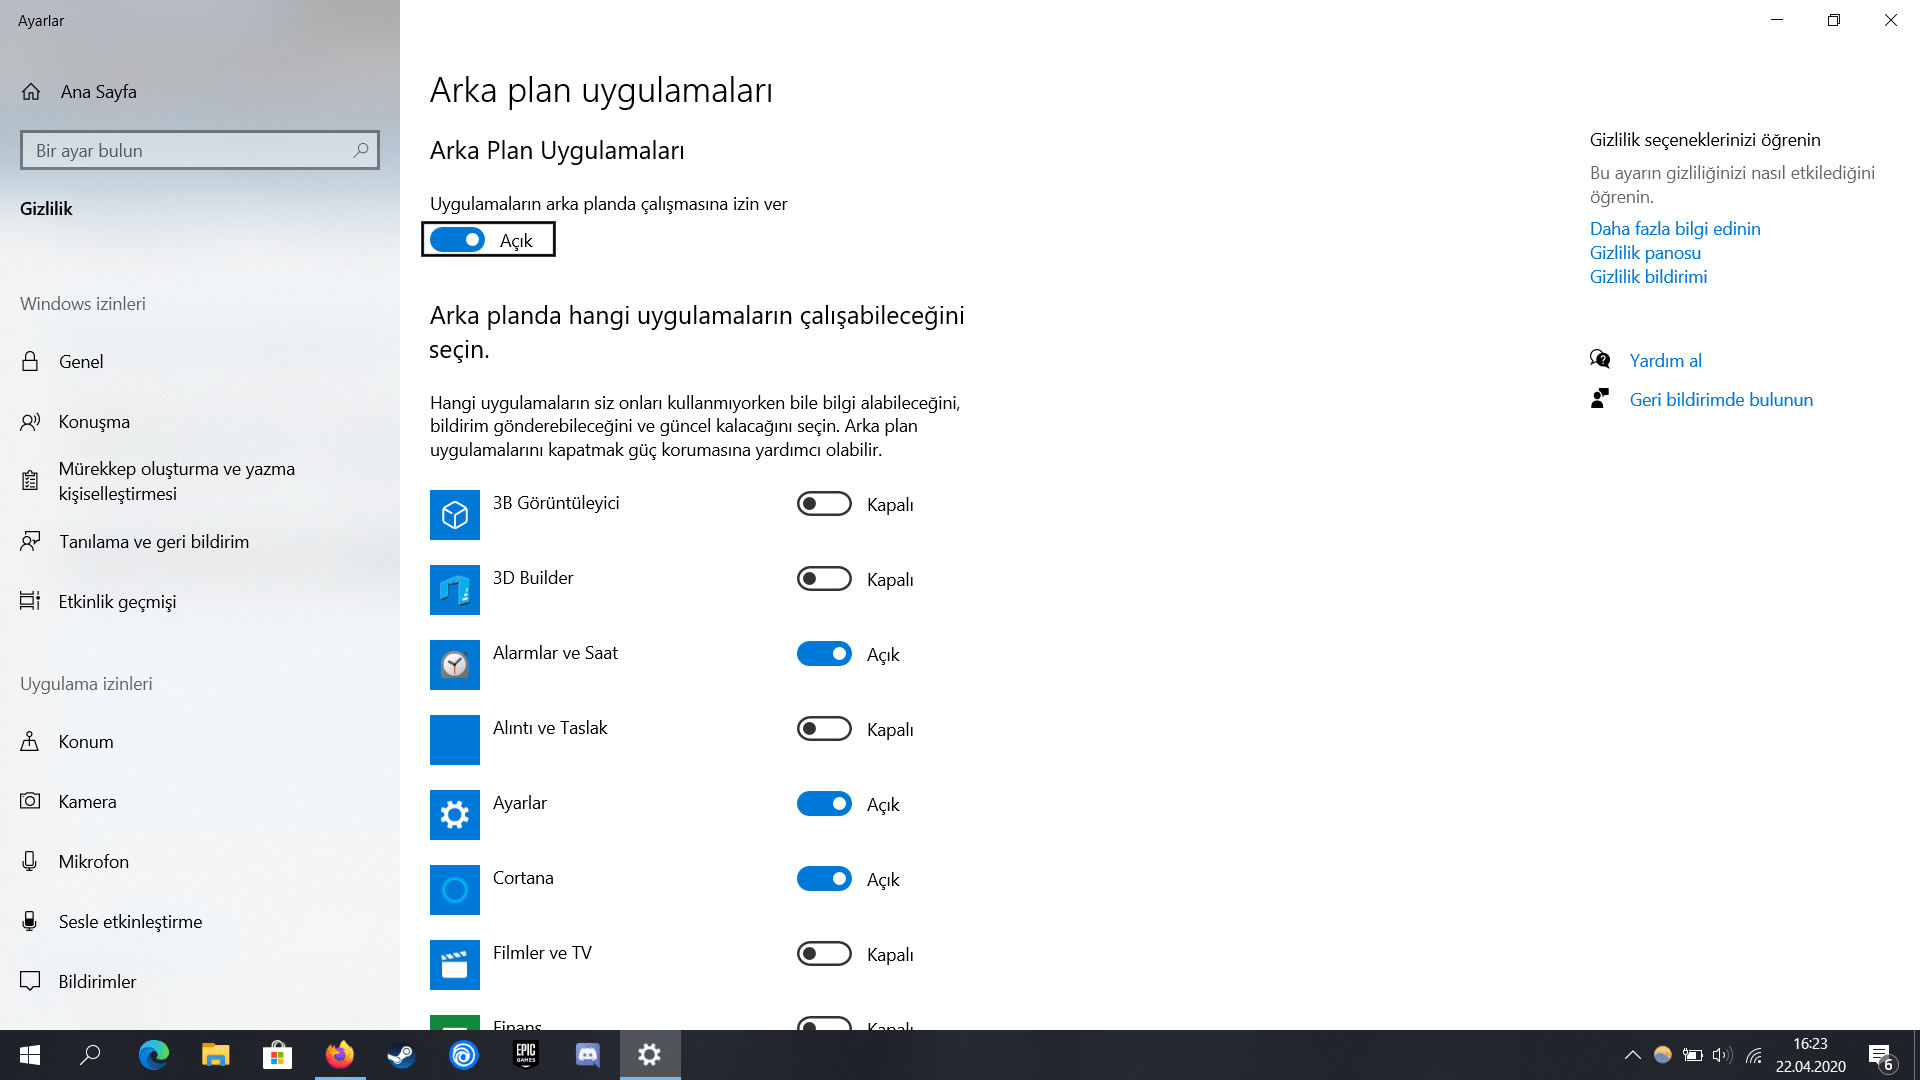Click the search magnifier in the settings box
The image size is (1920, 1080).
[361, 150]
